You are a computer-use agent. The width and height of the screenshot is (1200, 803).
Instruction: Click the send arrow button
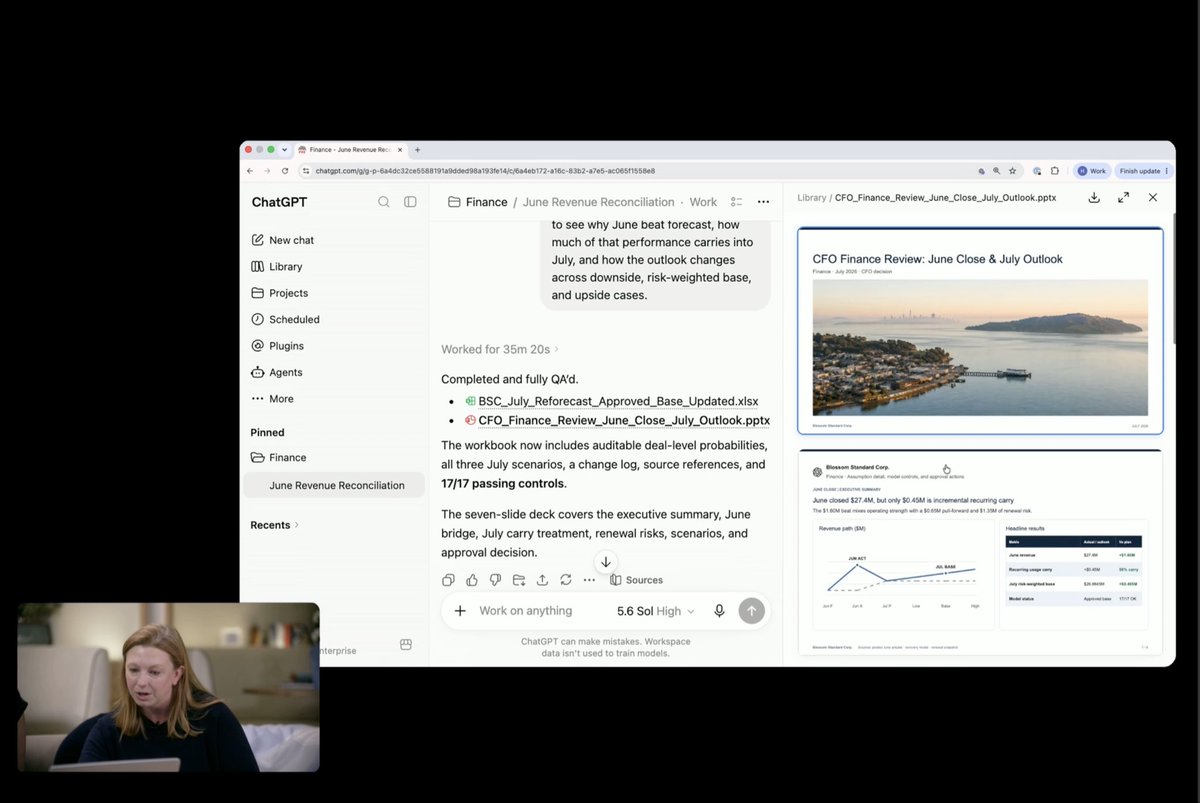click(752, 611)
